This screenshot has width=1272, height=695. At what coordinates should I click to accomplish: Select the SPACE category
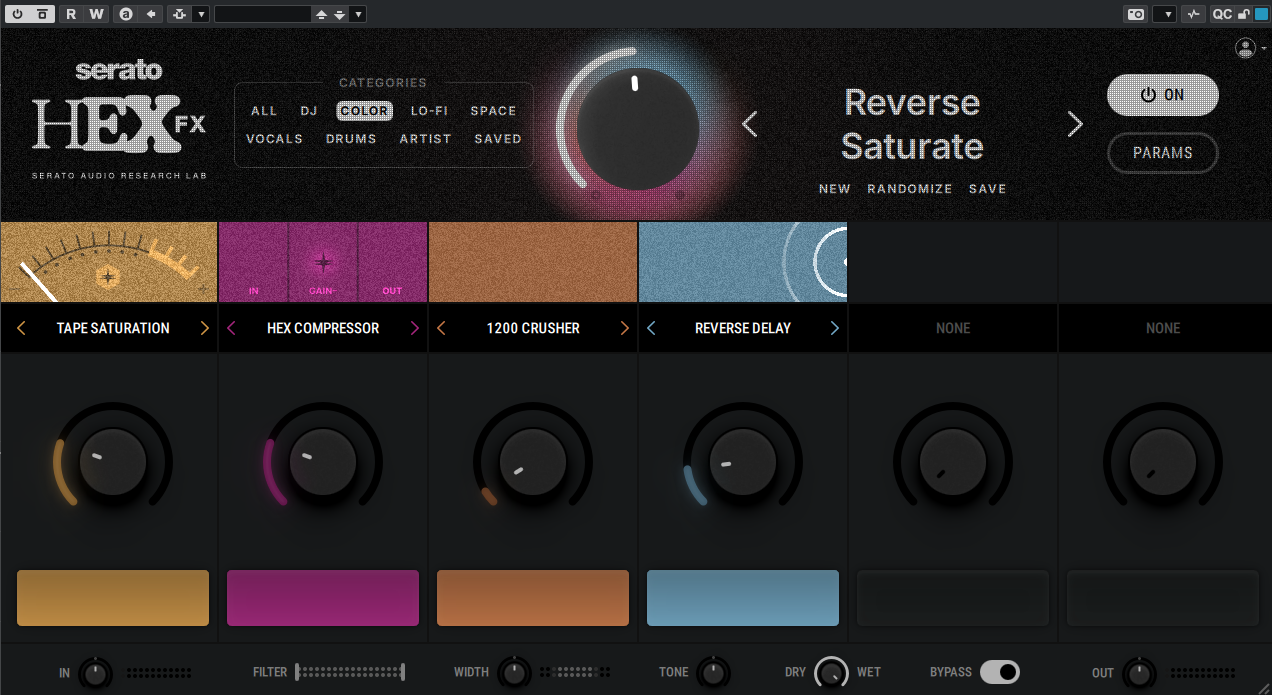pos(494,111)
